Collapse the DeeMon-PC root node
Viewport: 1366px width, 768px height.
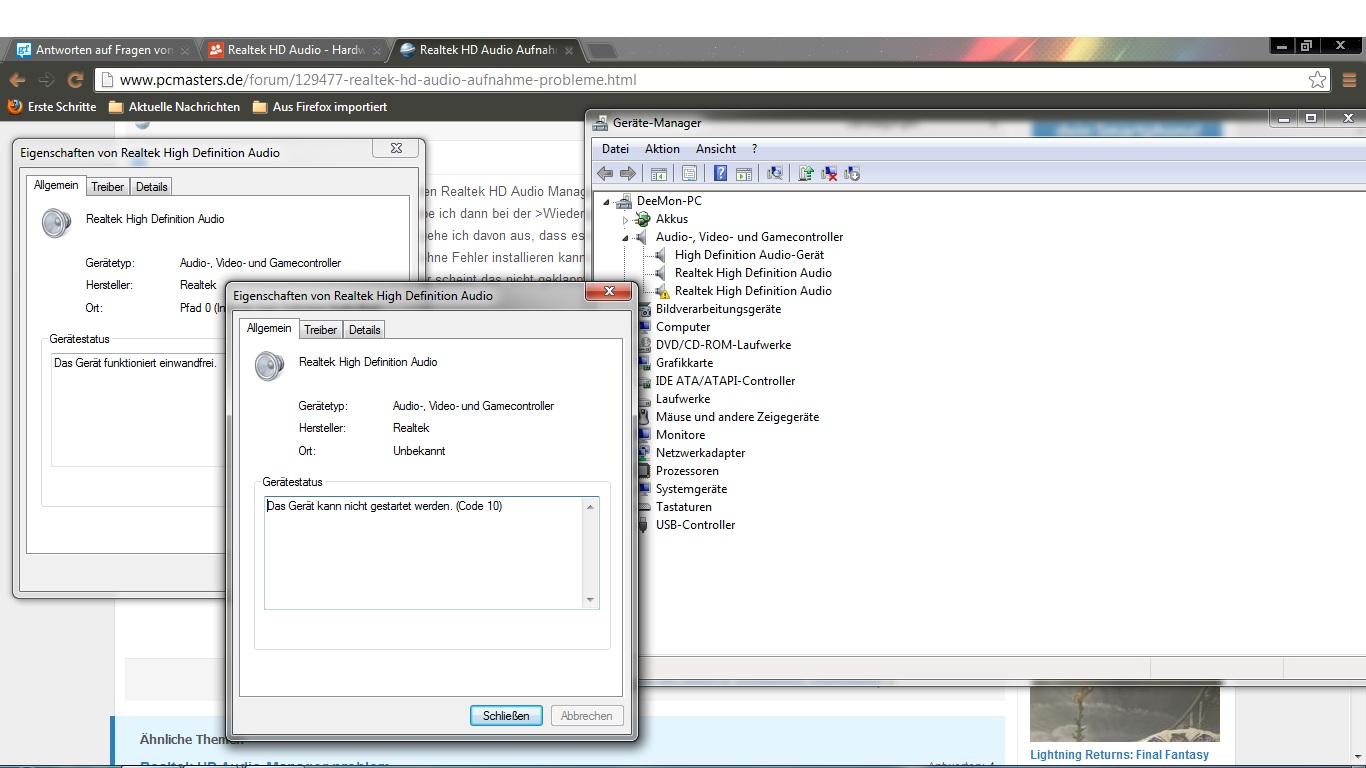tap(607, 202)
